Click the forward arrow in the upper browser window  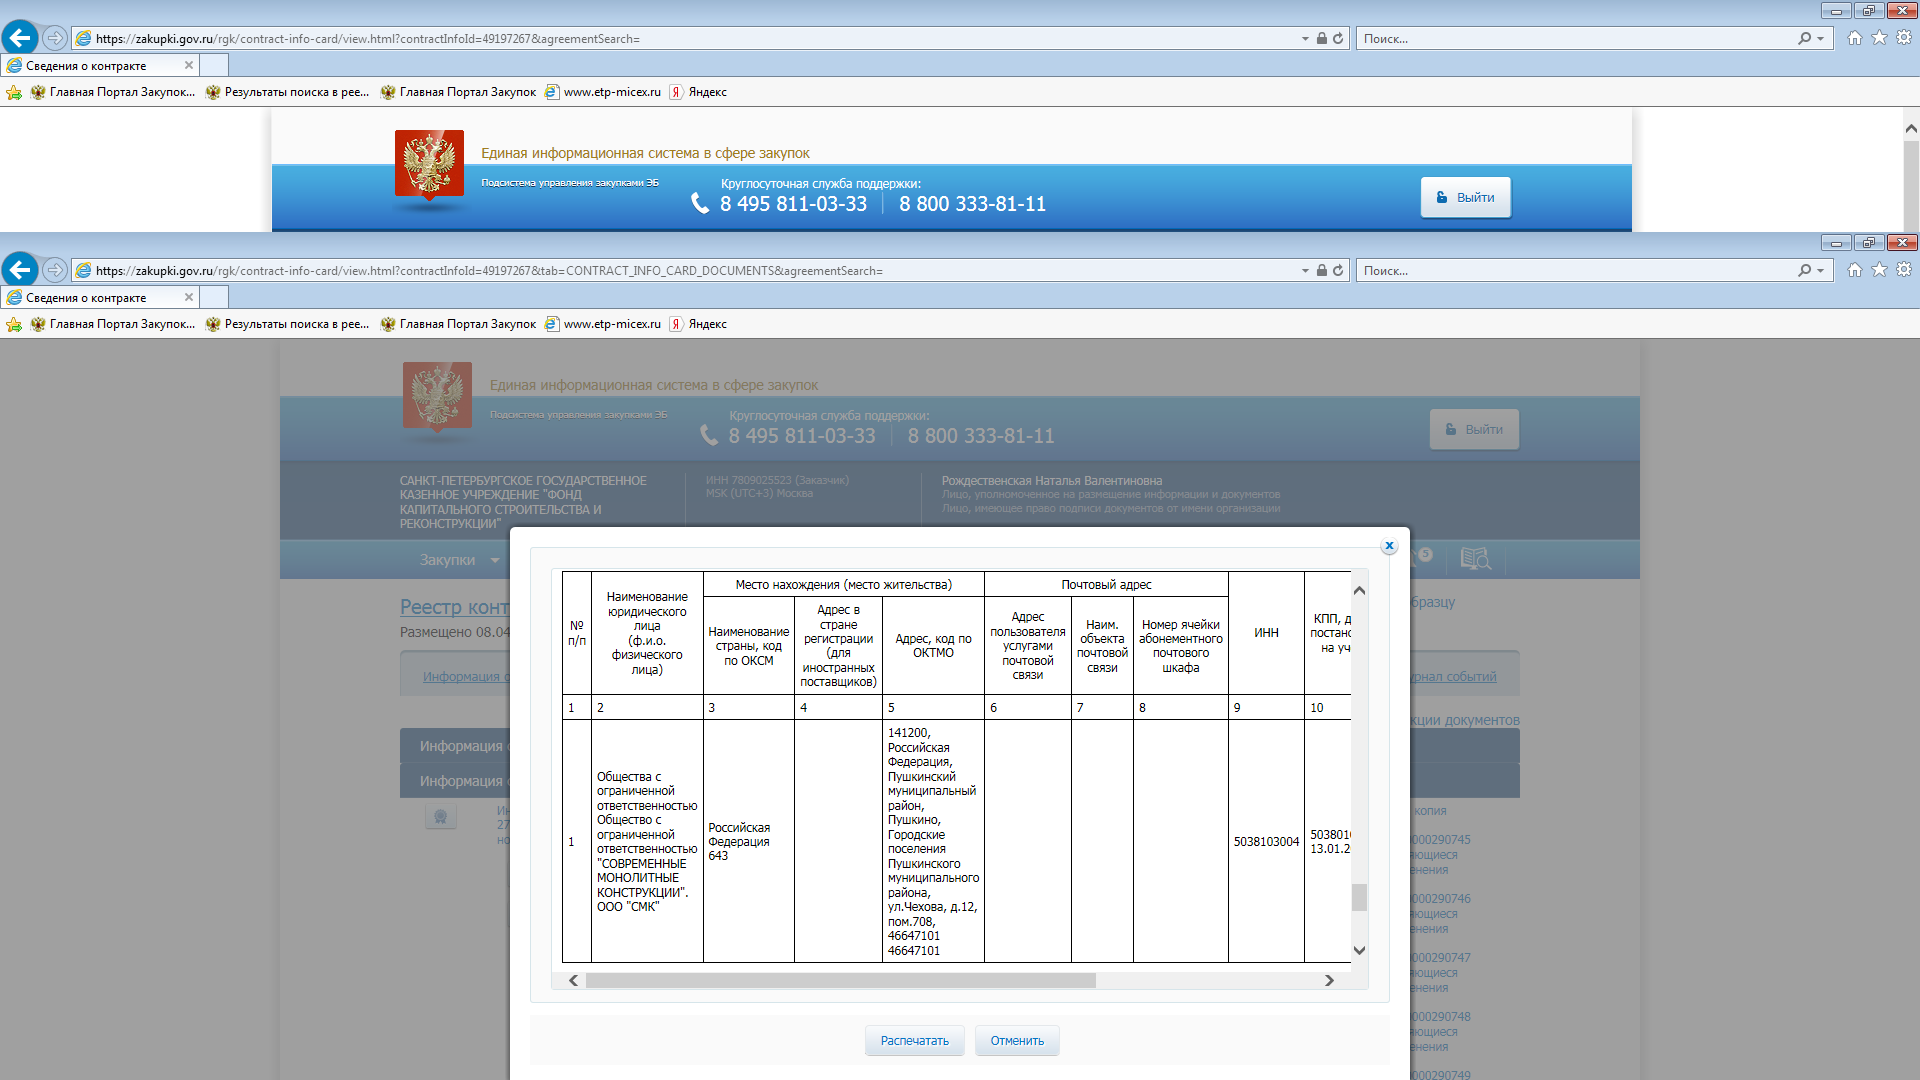(55, 38)
